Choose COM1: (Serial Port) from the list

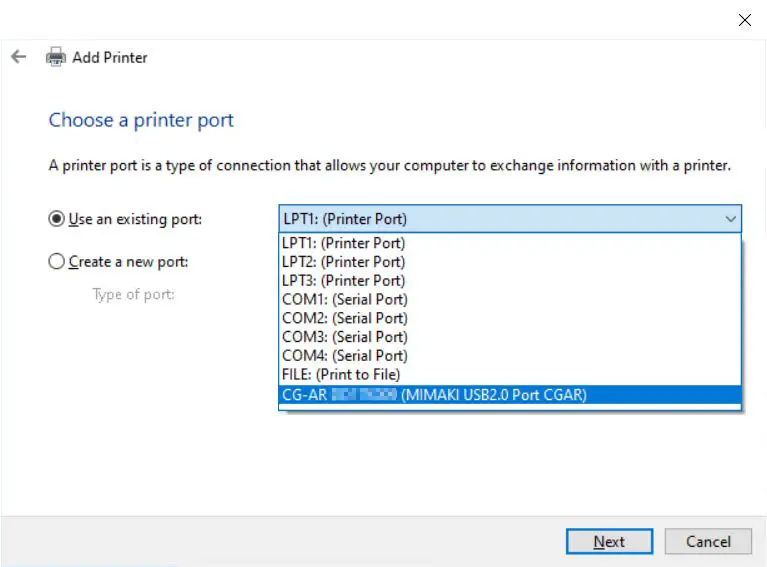point(510,299)
